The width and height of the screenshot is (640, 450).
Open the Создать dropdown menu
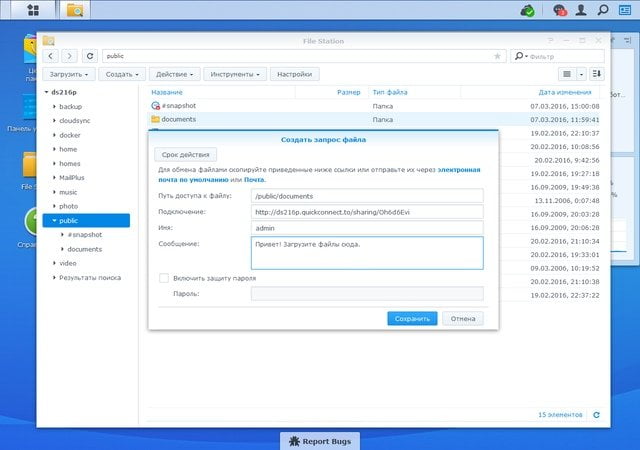point(122,74)
